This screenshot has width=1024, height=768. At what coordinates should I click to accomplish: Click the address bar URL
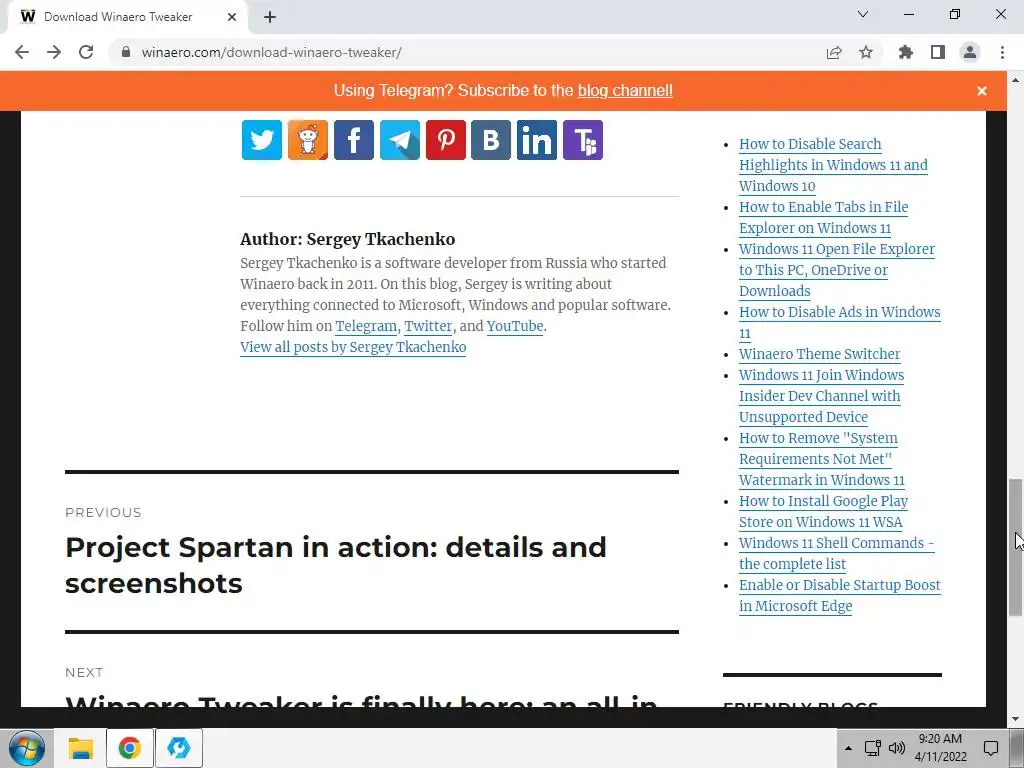point(272,52)
